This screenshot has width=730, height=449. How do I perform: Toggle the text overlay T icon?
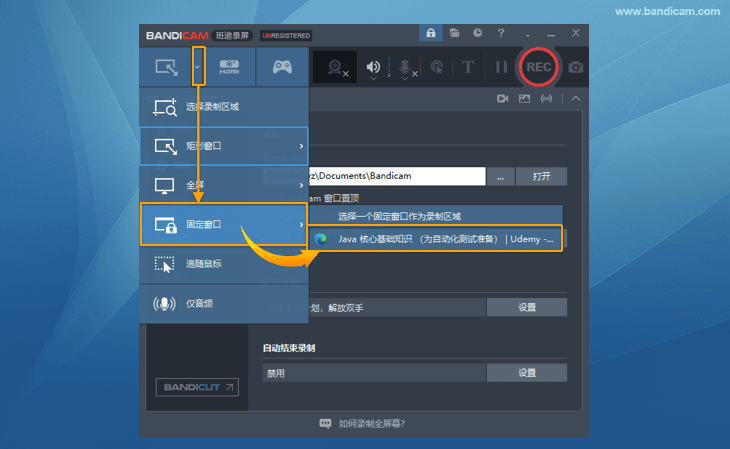tap(467, 67)
